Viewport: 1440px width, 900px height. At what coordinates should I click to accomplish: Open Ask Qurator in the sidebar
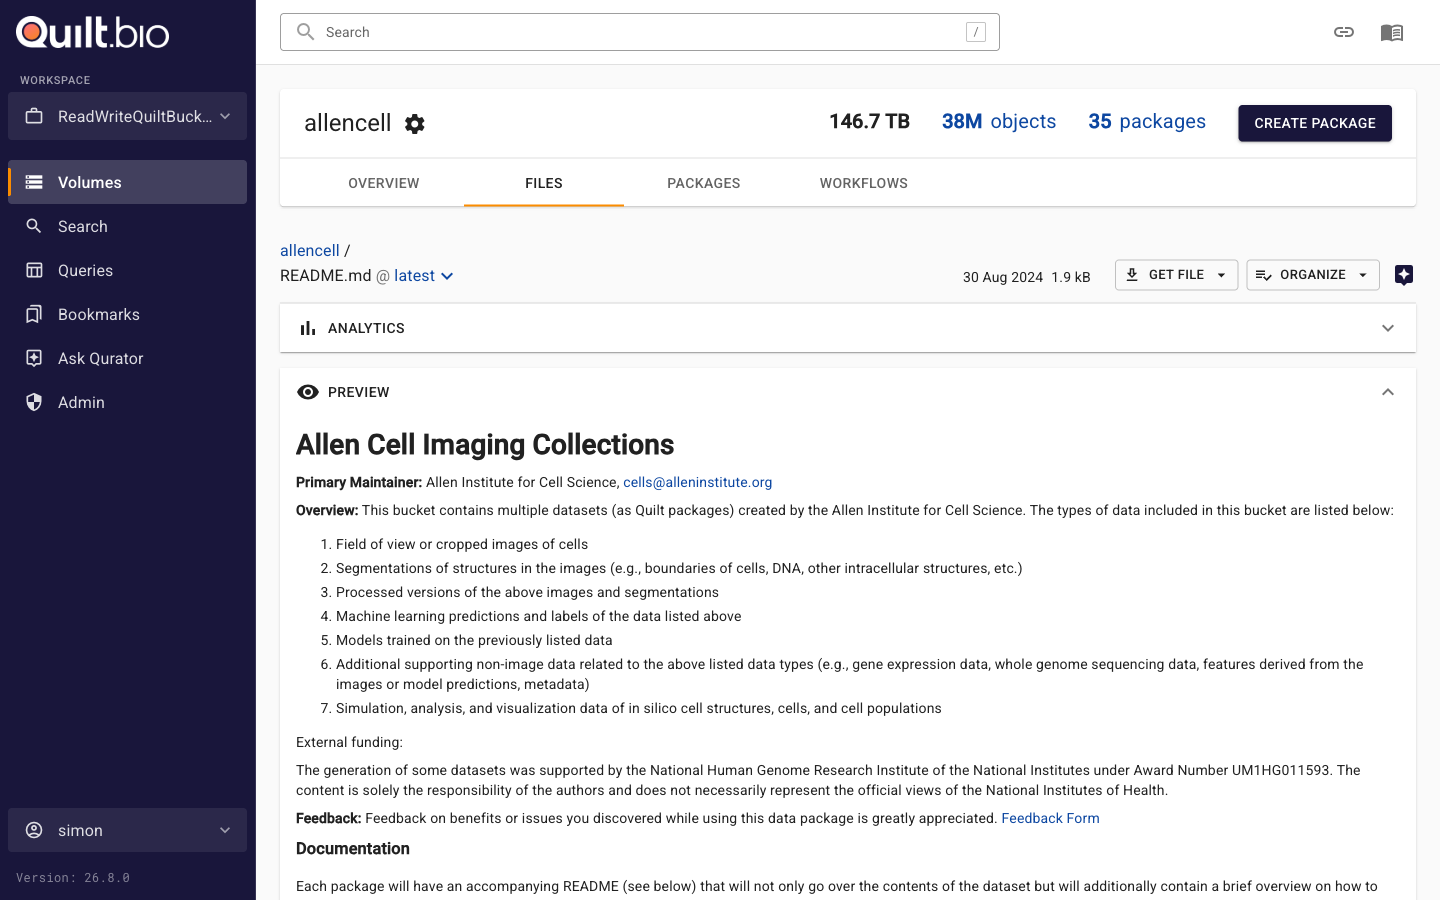[x=127, y=358]
